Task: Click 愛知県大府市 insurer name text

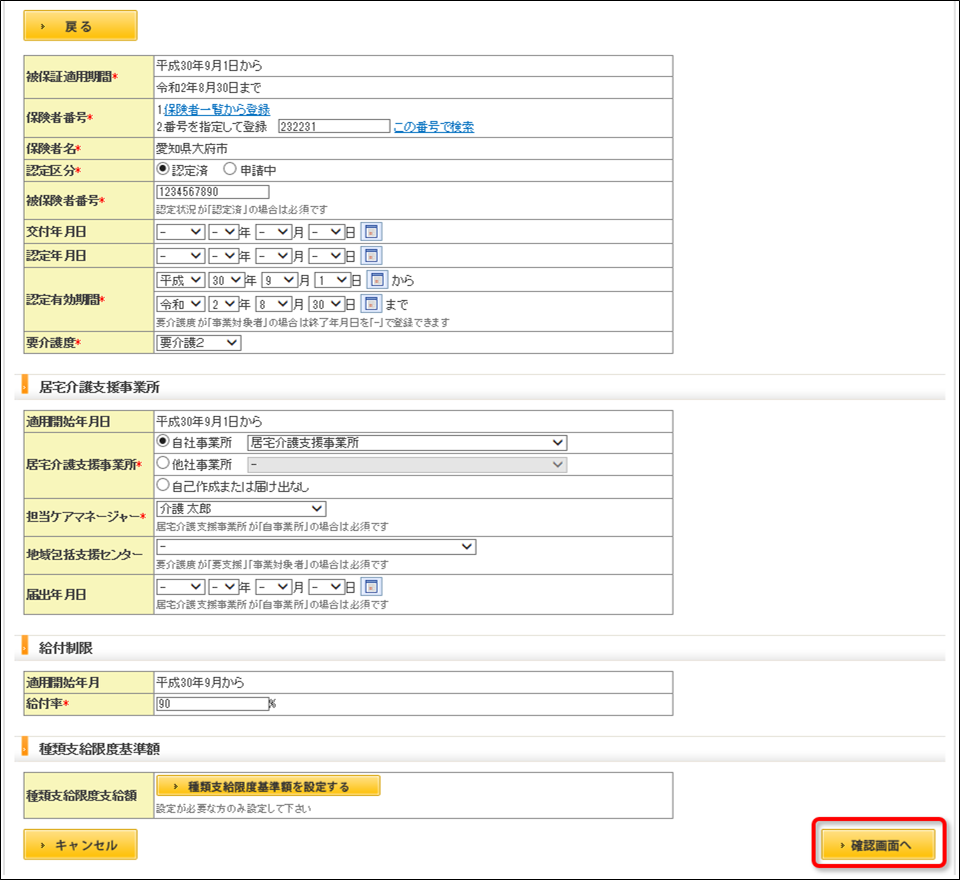Action: point(192,149)
